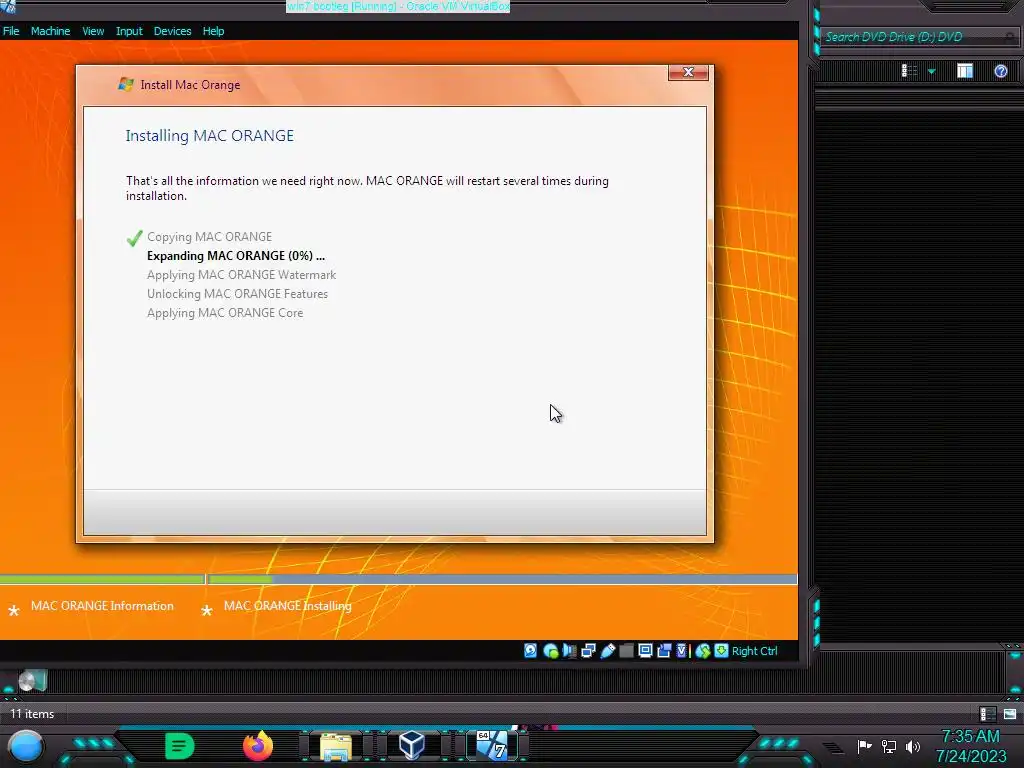Click the Windows Start orb
Image resolution: width=1024 pixels, height=768 pixels.
pos(25,746)
